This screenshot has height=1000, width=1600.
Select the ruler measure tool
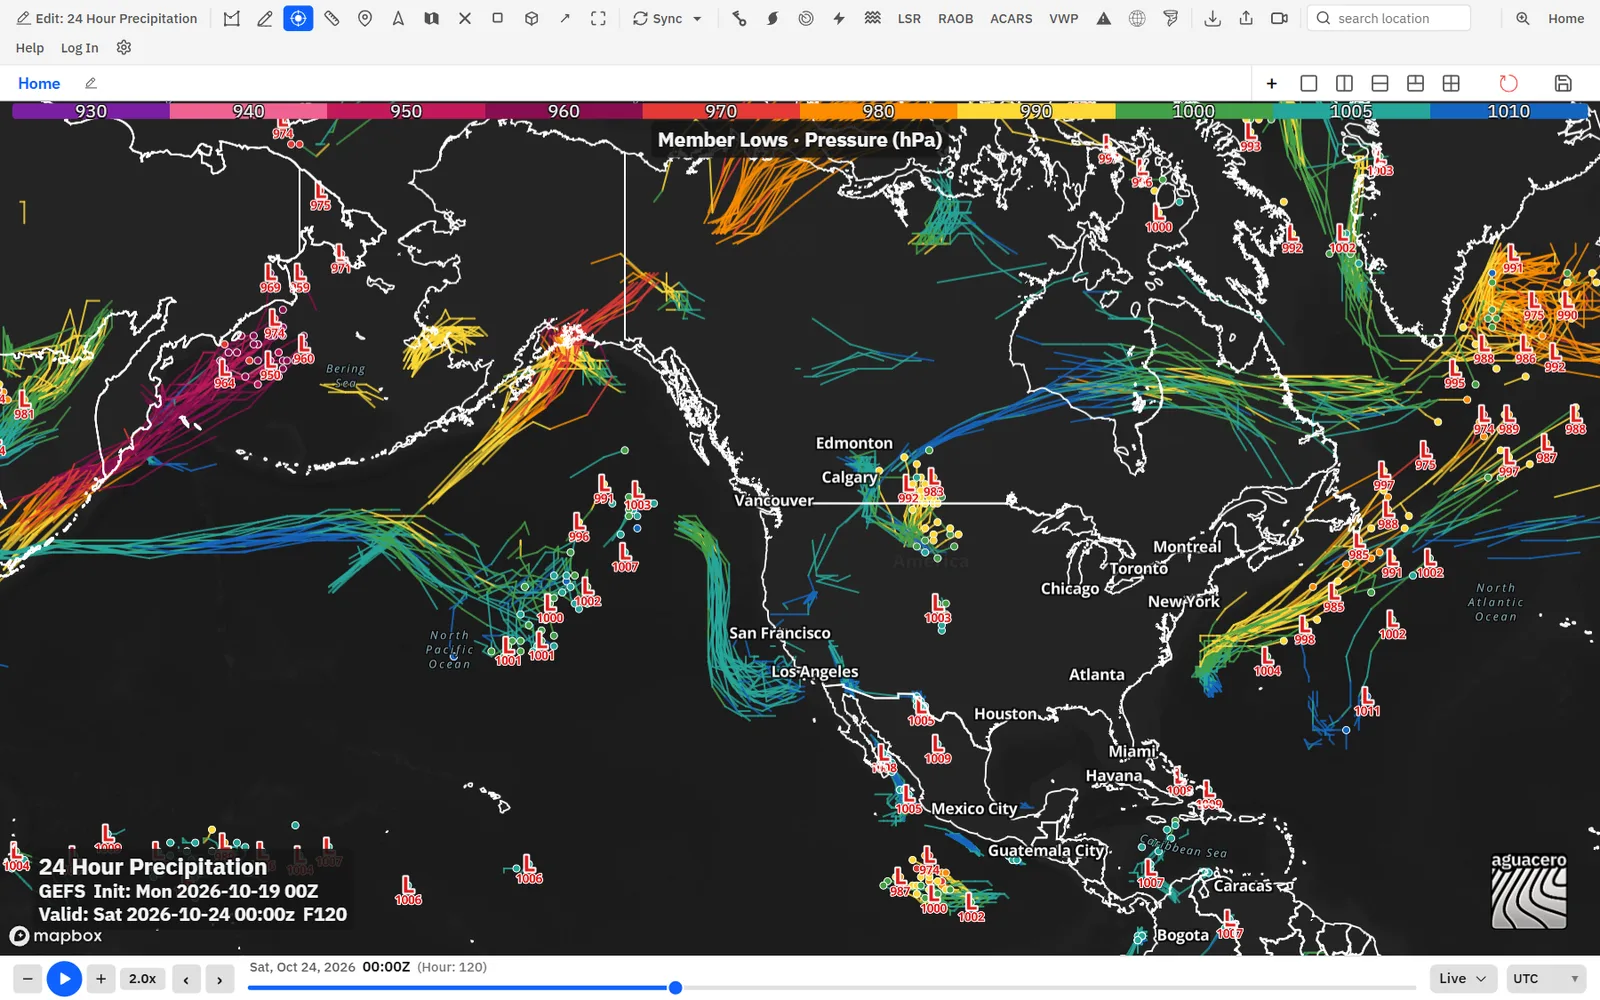pos(331,18)
